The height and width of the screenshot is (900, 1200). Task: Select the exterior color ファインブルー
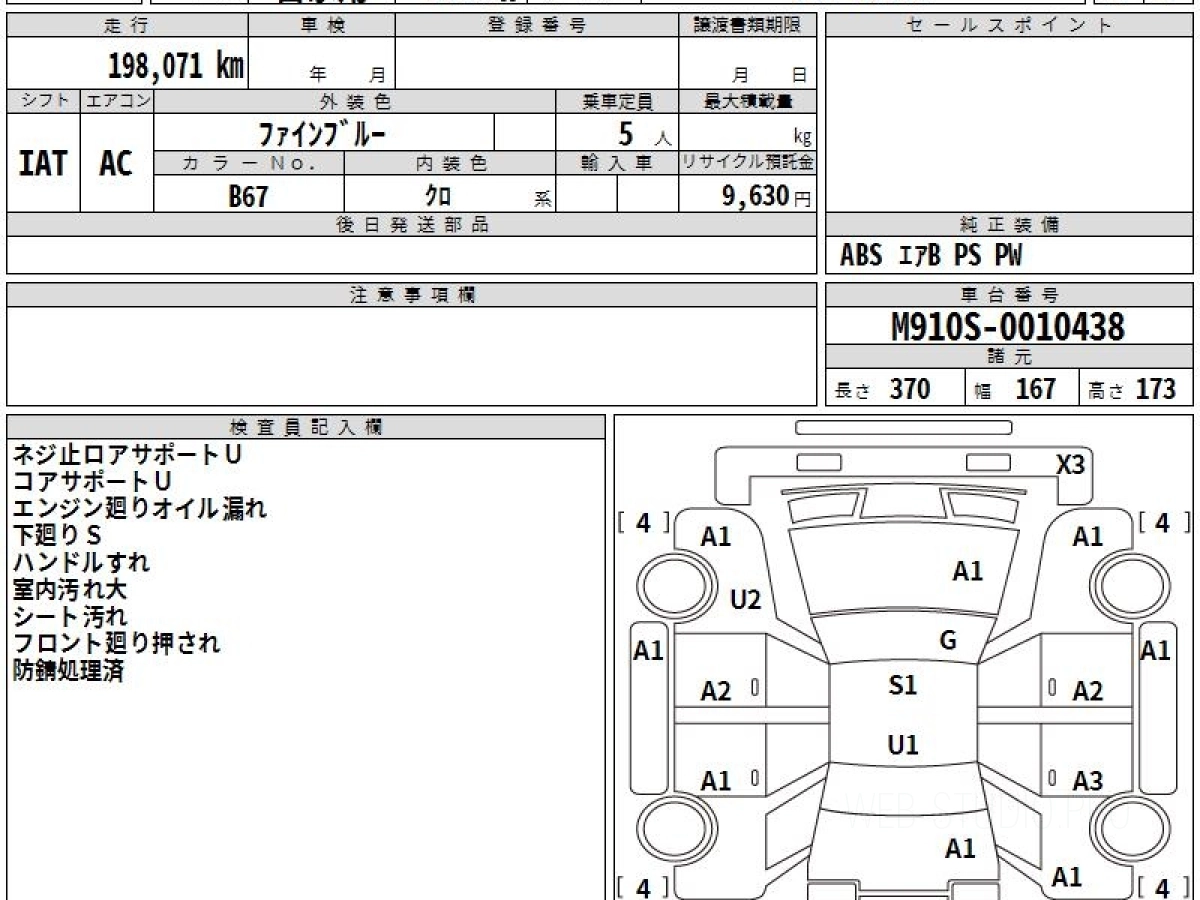[x=322, y=133]
